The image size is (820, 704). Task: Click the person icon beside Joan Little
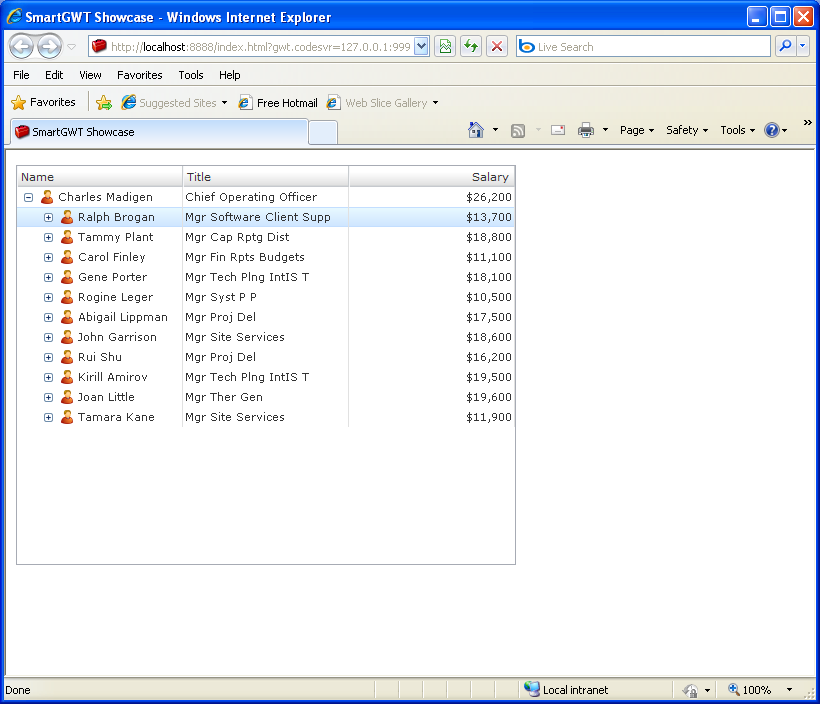pyautogui.click(x=67, y=397)
